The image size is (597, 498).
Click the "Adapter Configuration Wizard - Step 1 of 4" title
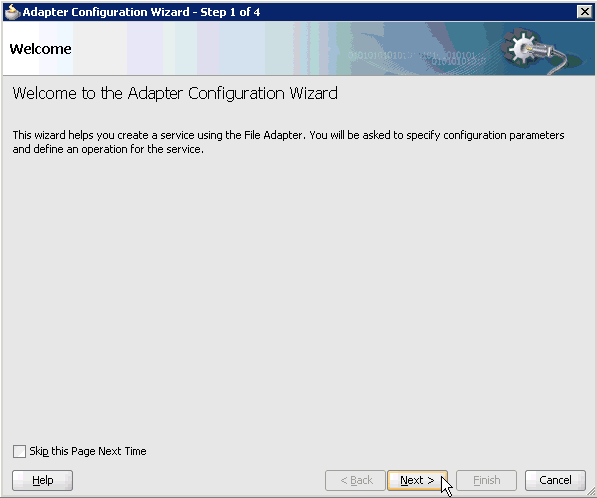tap(141, 12)
